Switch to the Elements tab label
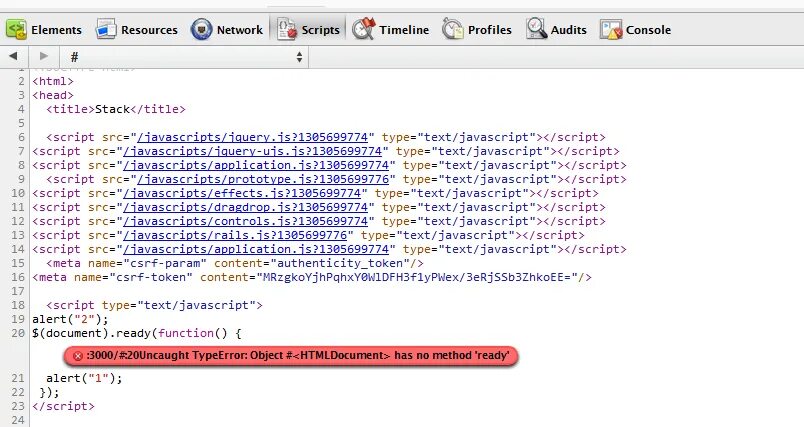 pyautogui.click(x=56, y=30)
